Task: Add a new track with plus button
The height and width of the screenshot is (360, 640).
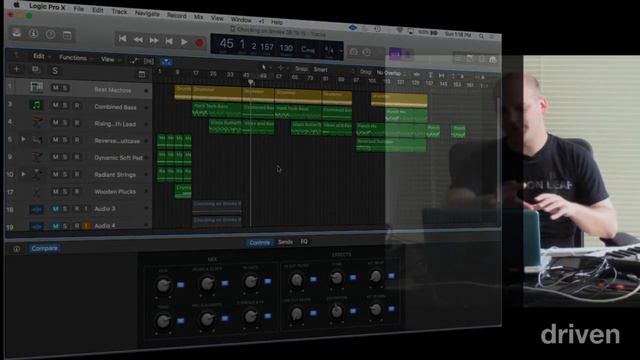Action: click(x=16, y=69)
